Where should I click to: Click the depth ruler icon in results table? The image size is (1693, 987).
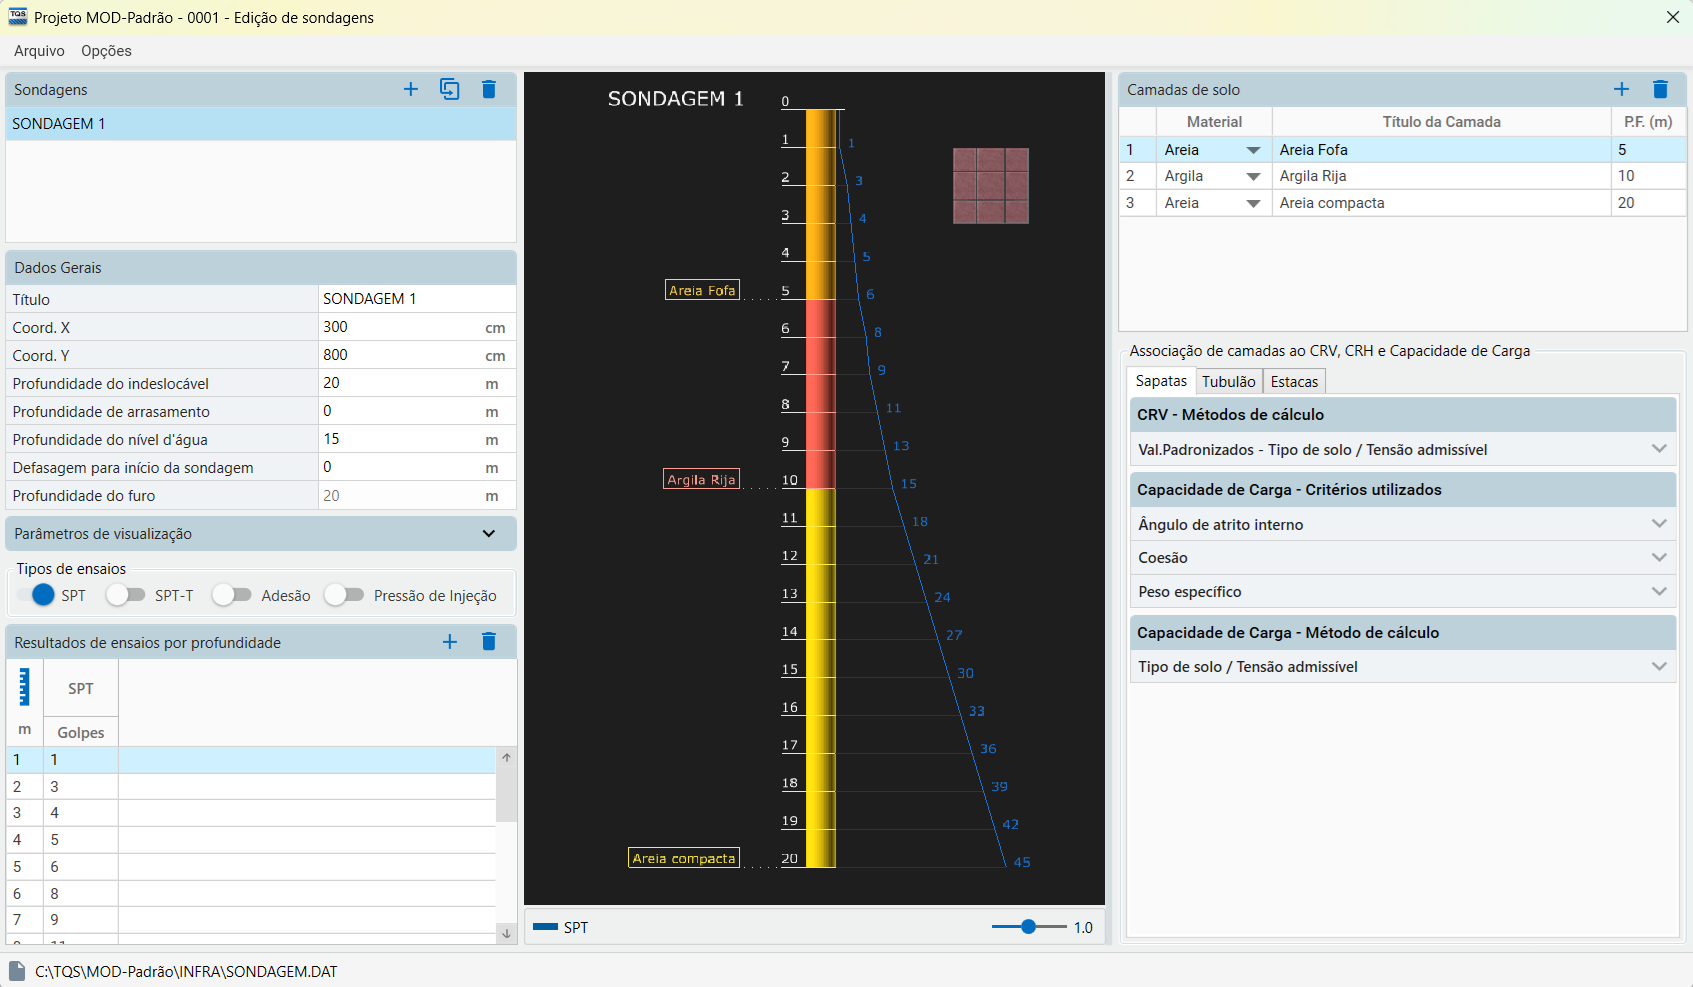[x=24, y=687]
